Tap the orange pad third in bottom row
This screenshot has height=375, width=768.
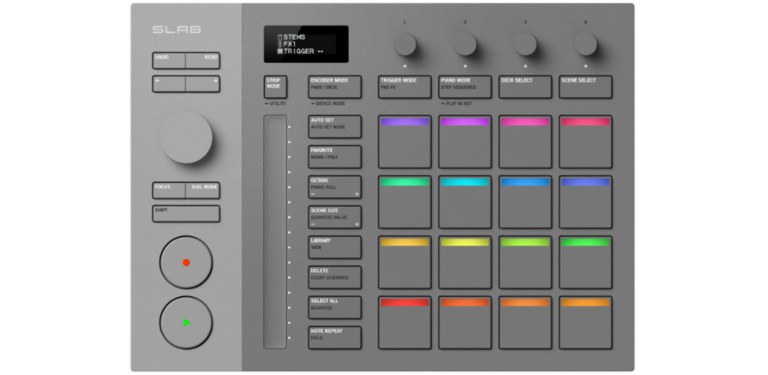tap(525, 323)
